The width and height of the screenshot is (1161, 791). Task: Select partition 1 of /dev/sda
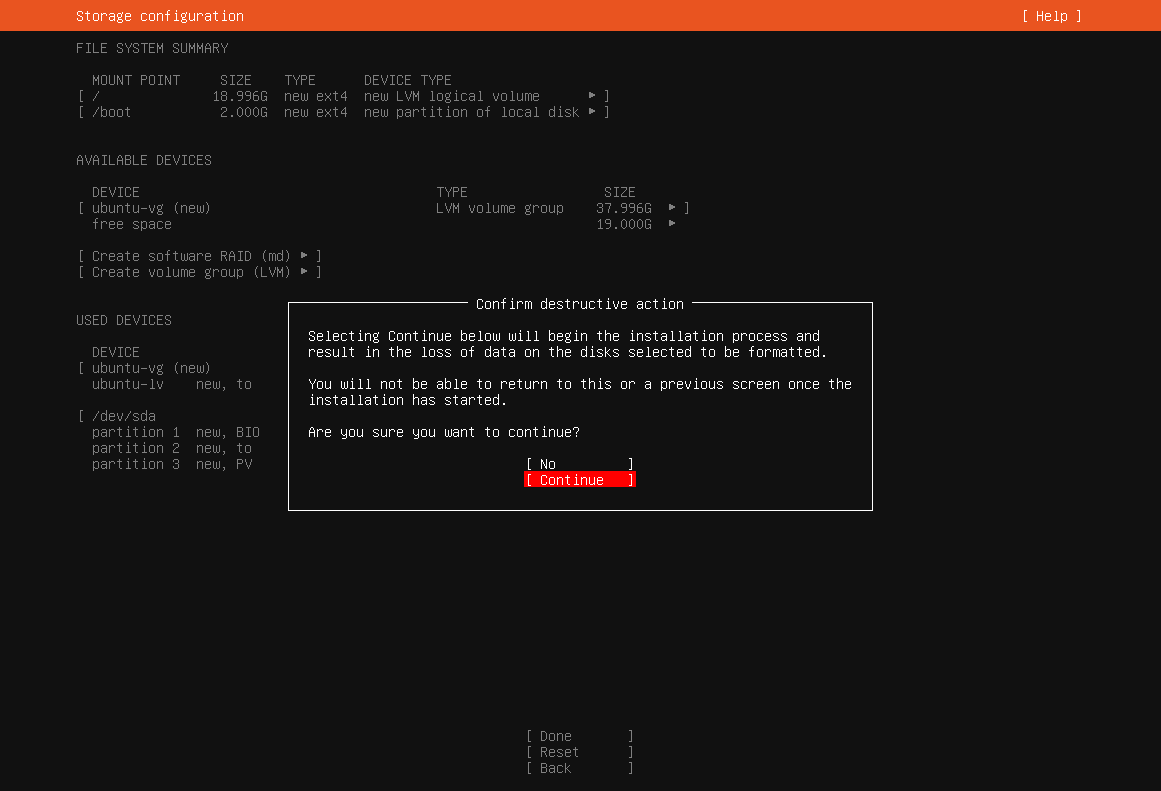(x=175, y=432)
